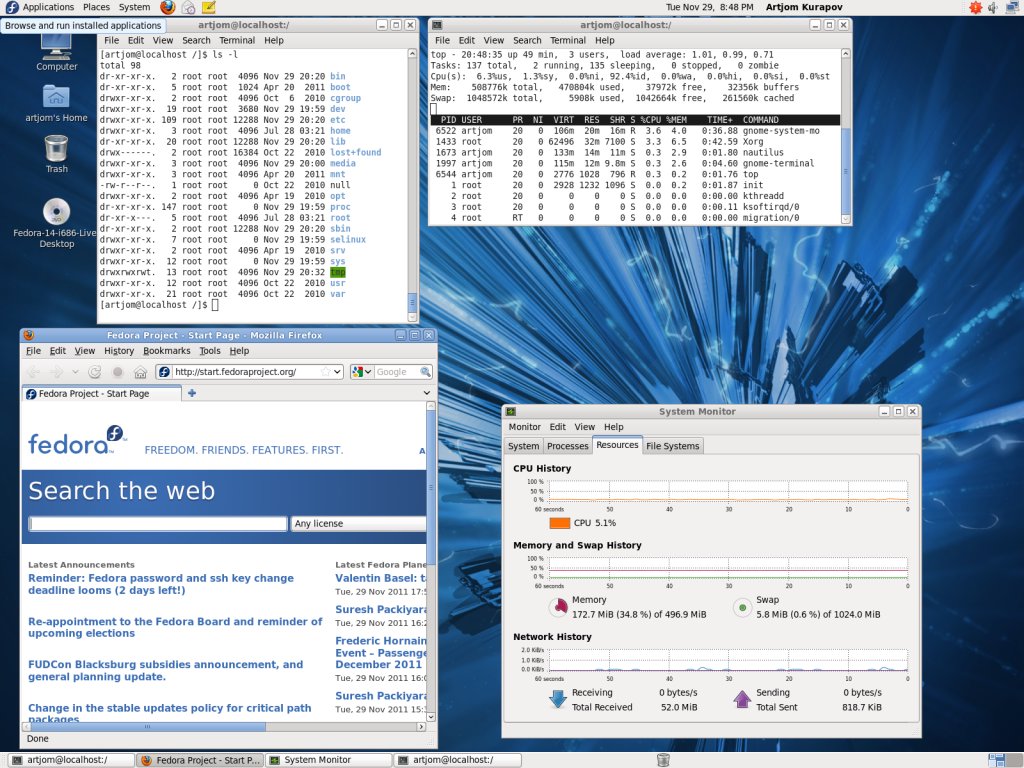Click the Fedora-14-i686-Live disc icon
This screenshot has height=768, width=1024.
click(56, 212)
